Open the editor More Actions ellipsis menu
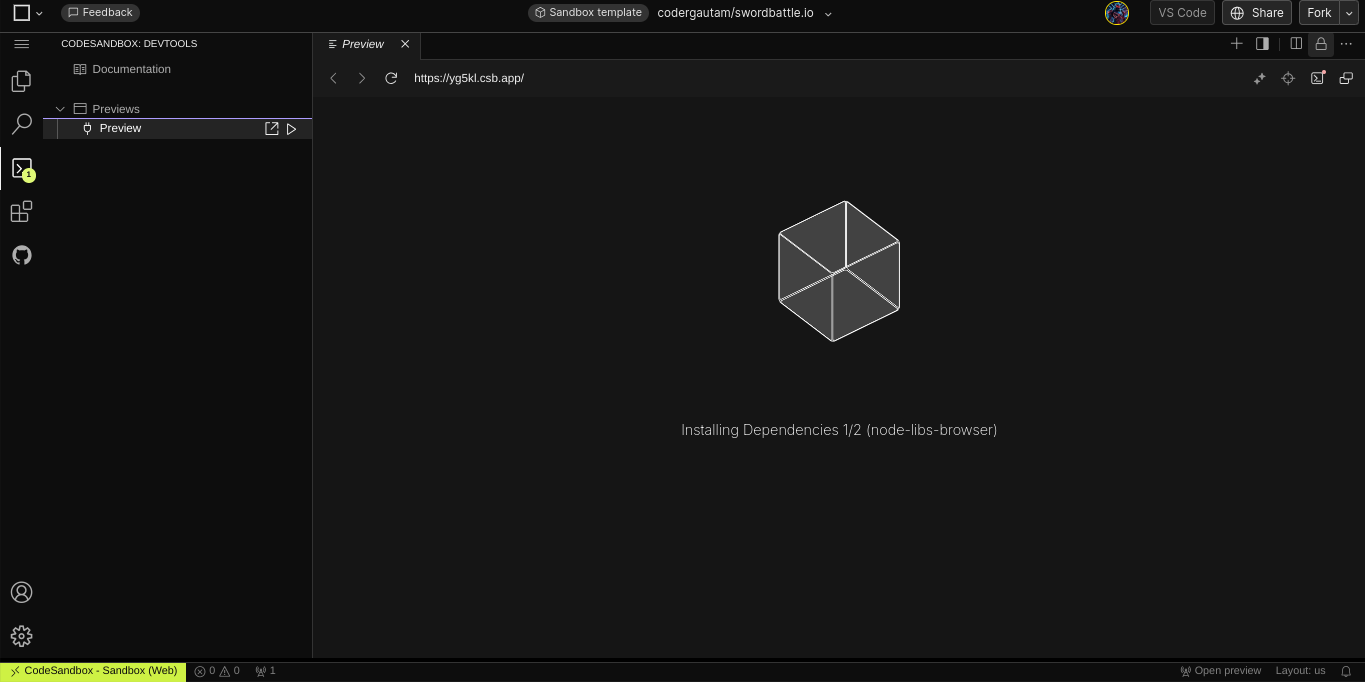1365x682 pixels. coord(1346,44)
